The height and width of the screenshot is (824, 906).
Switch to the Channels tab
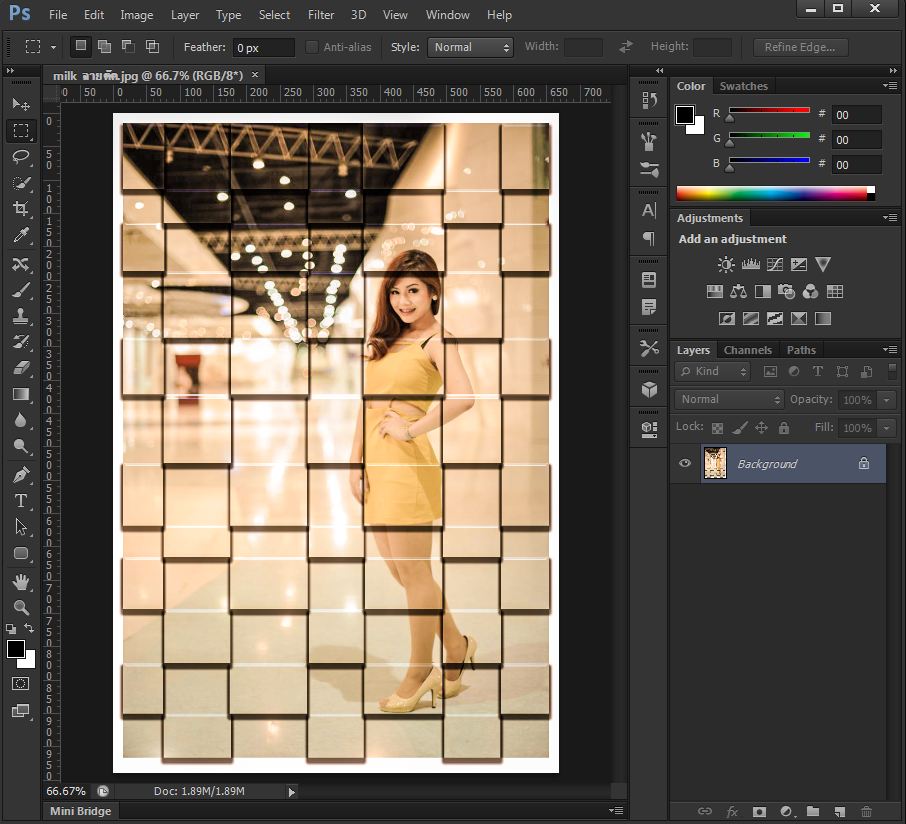tap(747, 350)
